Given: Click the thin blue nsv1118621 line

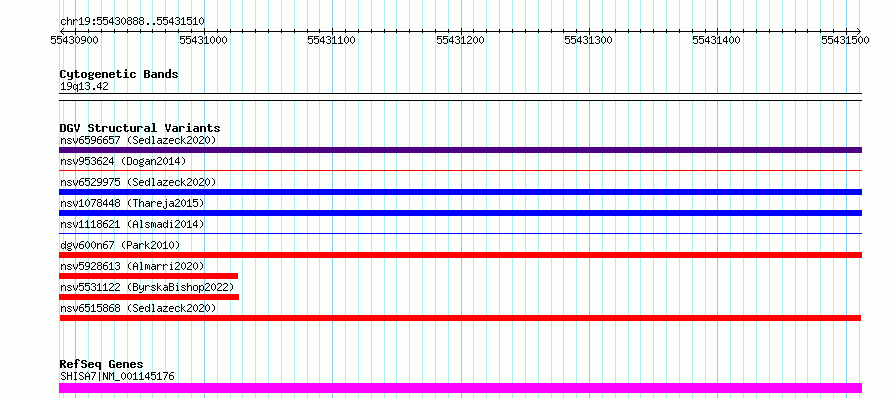Looking at the screenshot, I should coord(460,233).
